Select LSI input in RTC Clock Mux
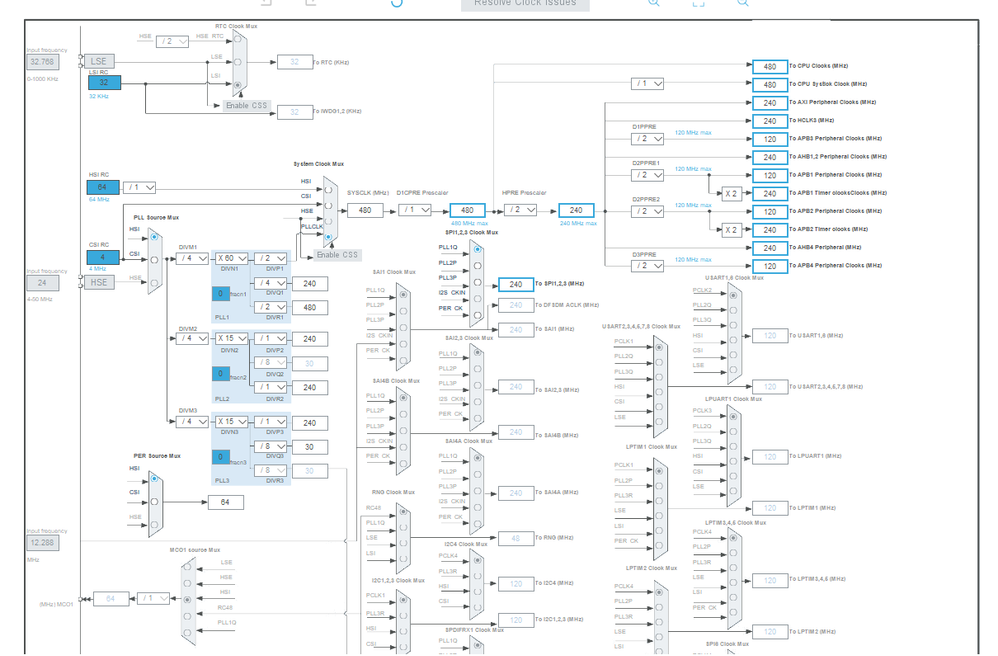This screenshot has height=656, width=998. 237,85
